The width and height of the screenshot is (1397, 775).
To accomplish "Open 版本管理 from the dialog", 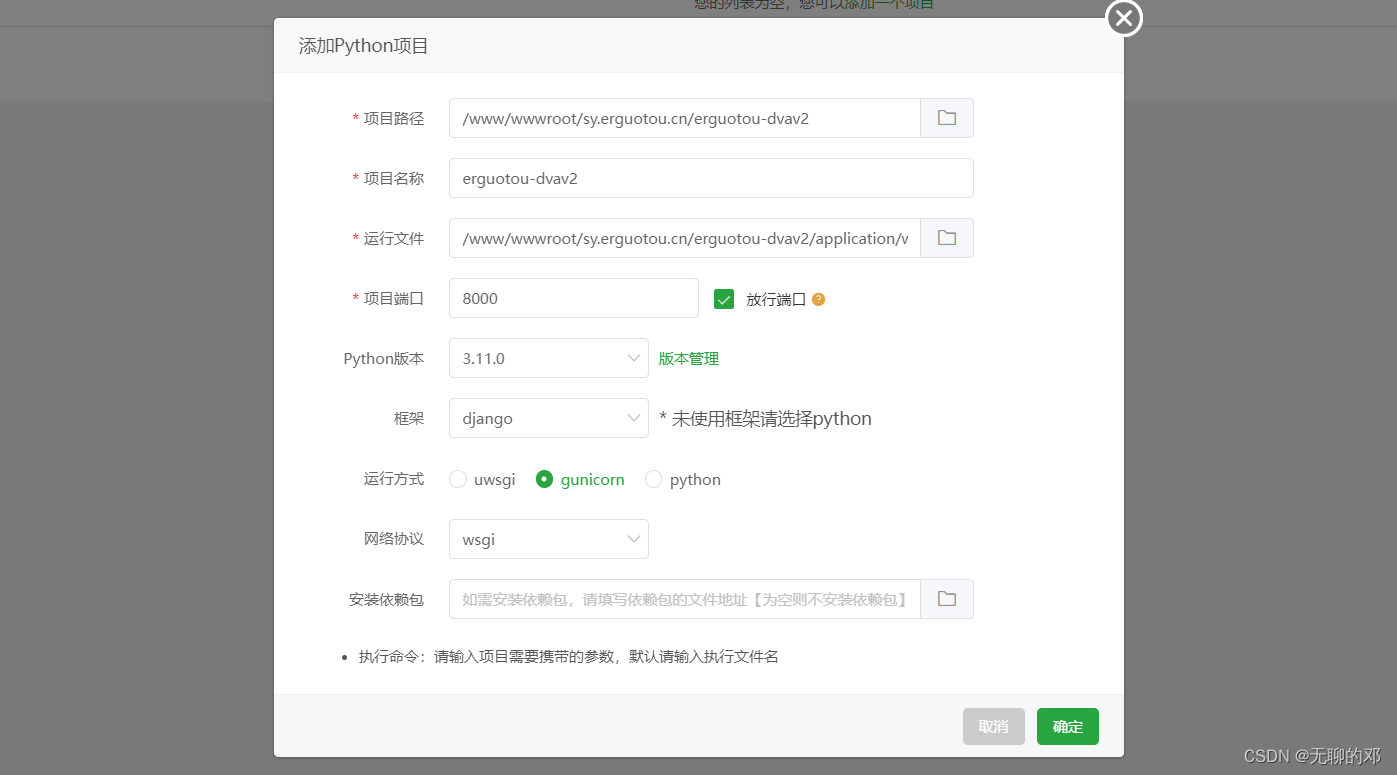I will click(x=688, y=358).
